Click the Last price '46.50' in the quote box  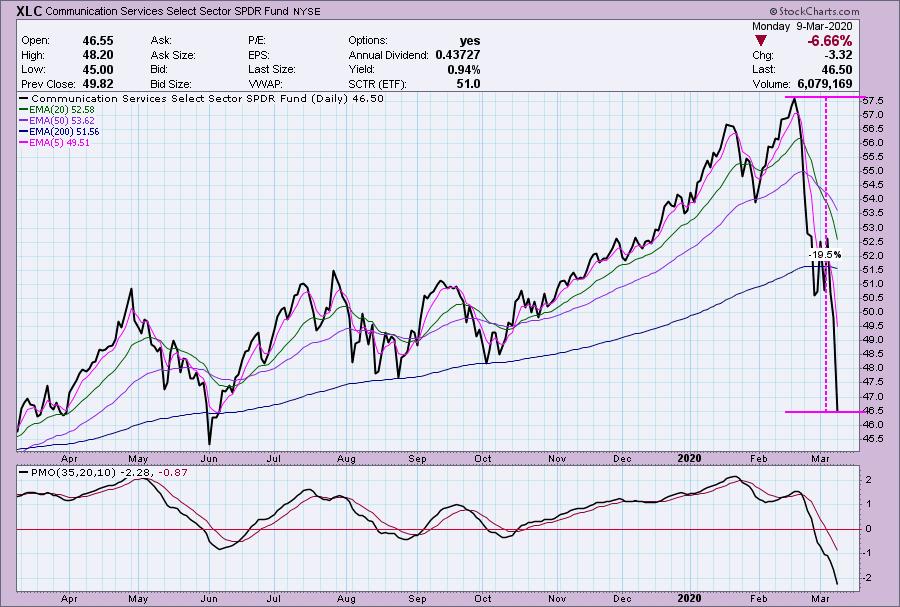pyautogui.click(x=837, y=69)
